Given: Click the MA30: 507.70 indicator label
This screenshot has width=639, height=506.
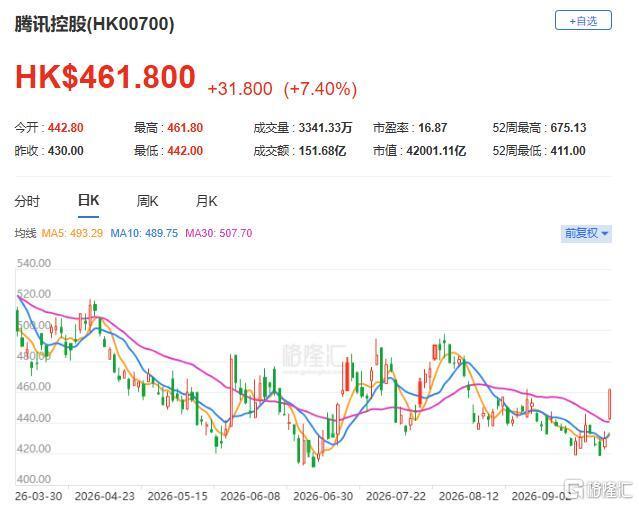Looking at the screenshot, I should pos(219,233).
